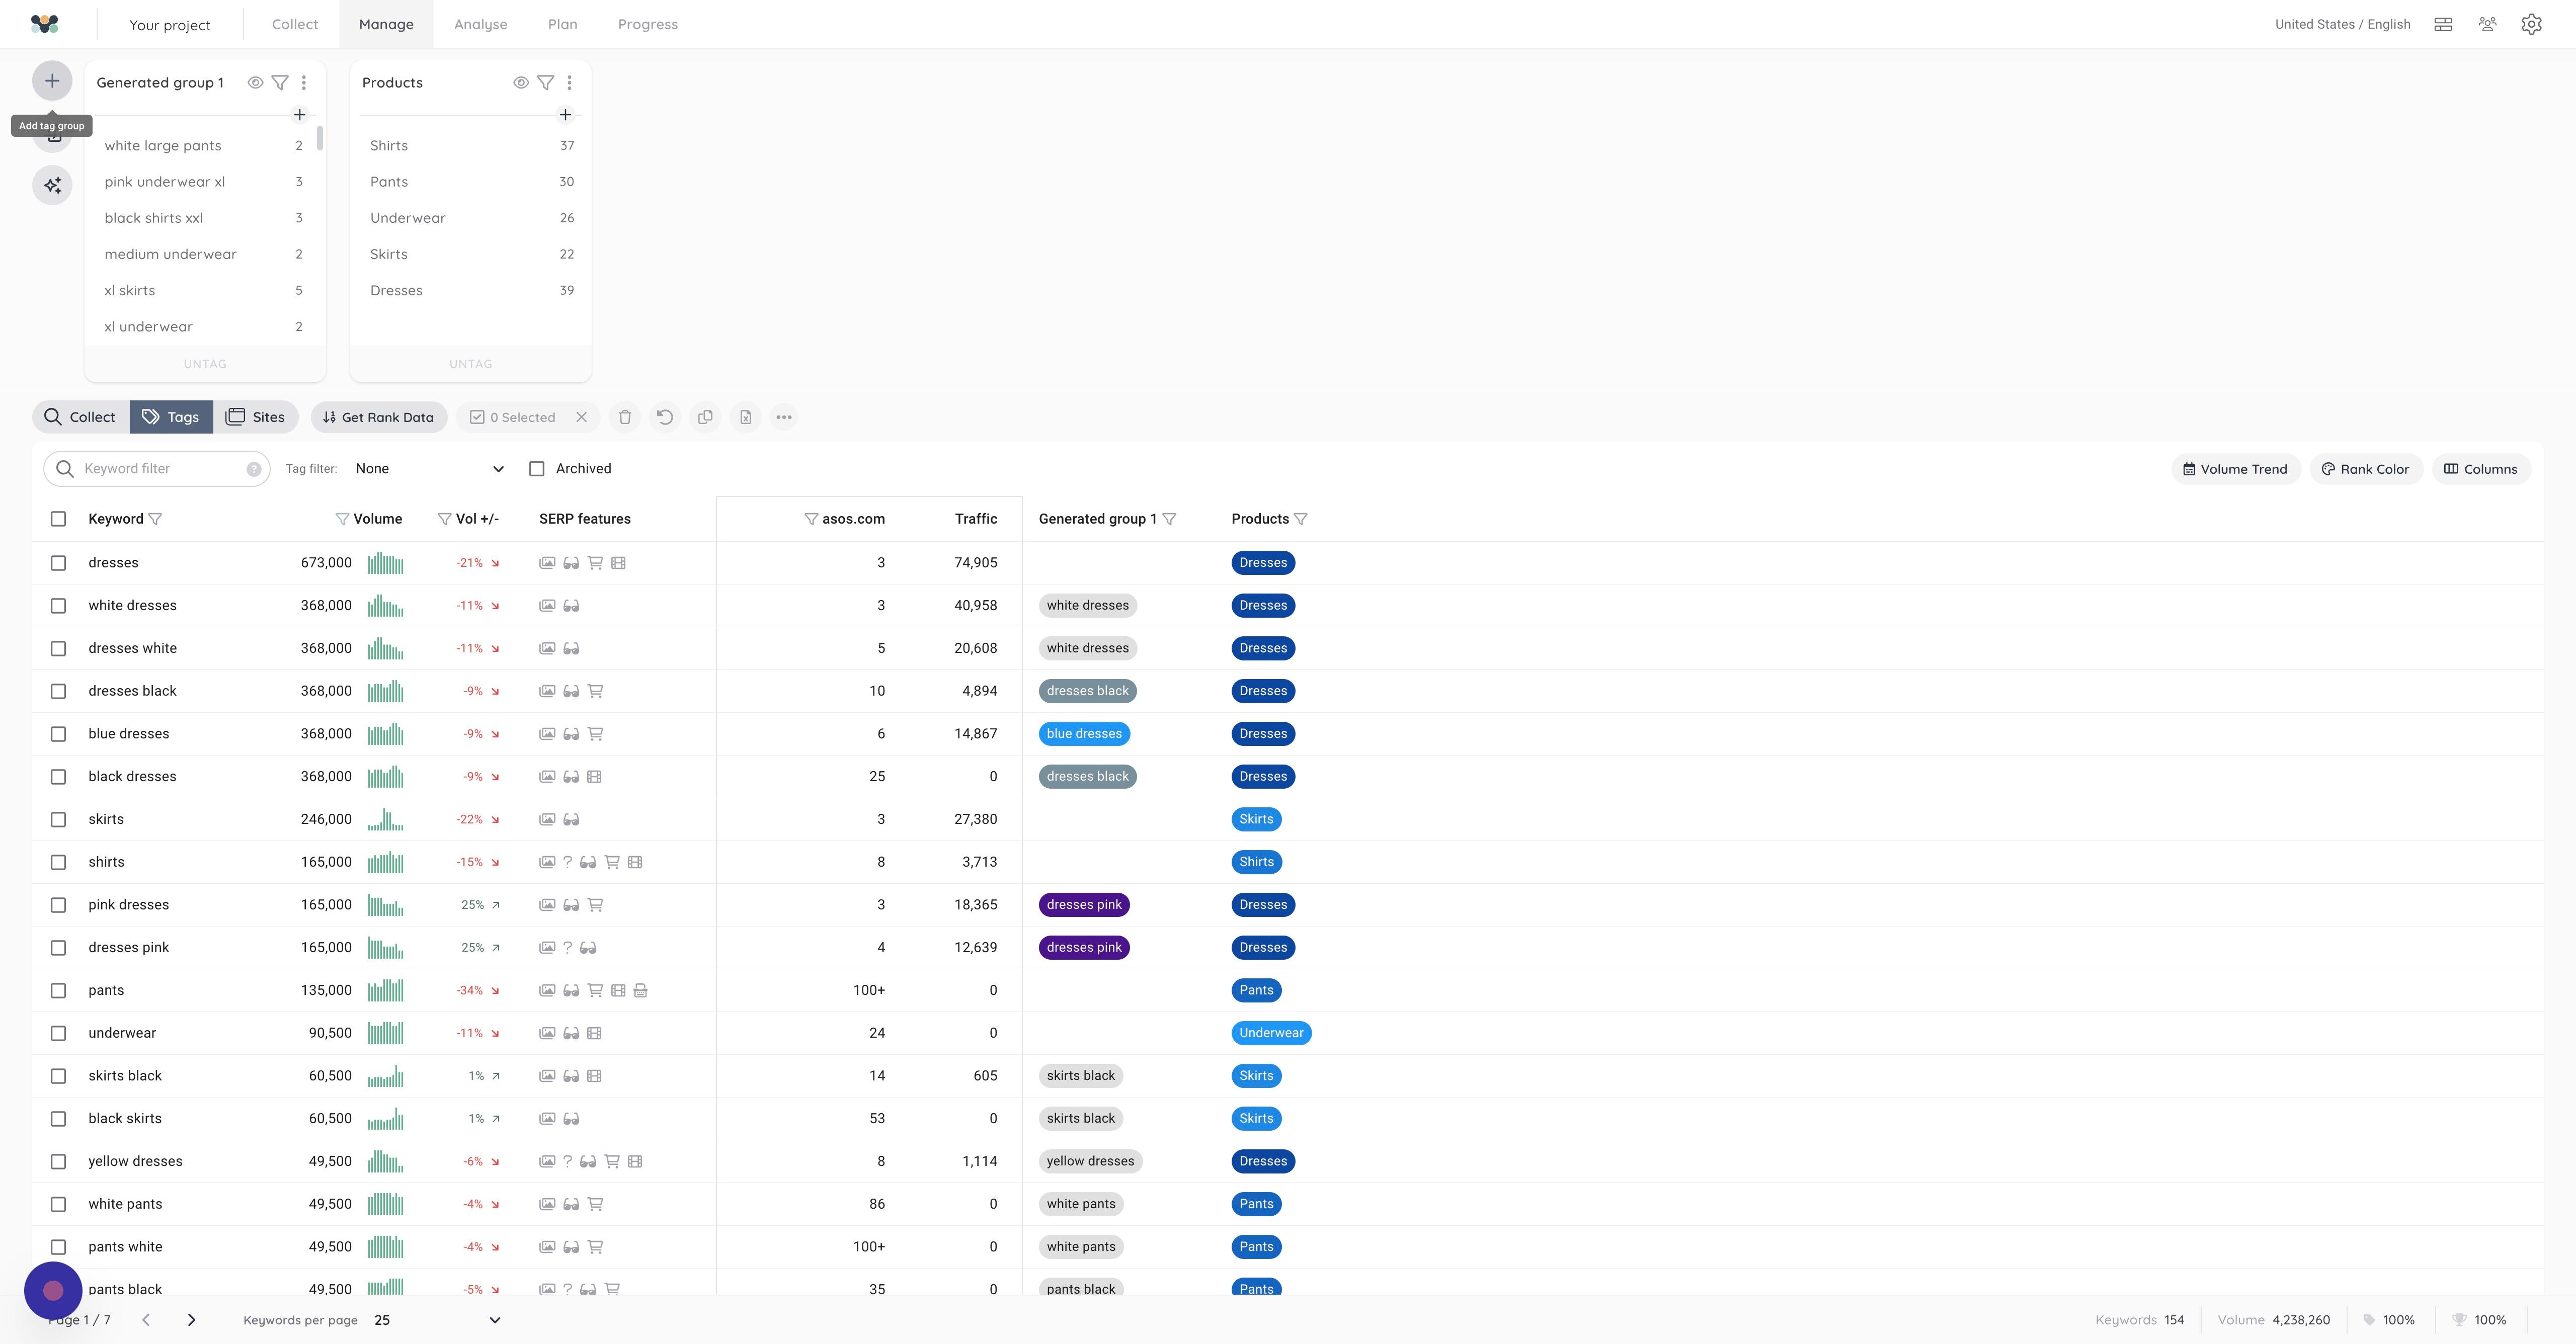This screenshot has width=2576, height=1344.
Task: Select the Collect view button with magnifier
Action: click(x=81, y=417)
